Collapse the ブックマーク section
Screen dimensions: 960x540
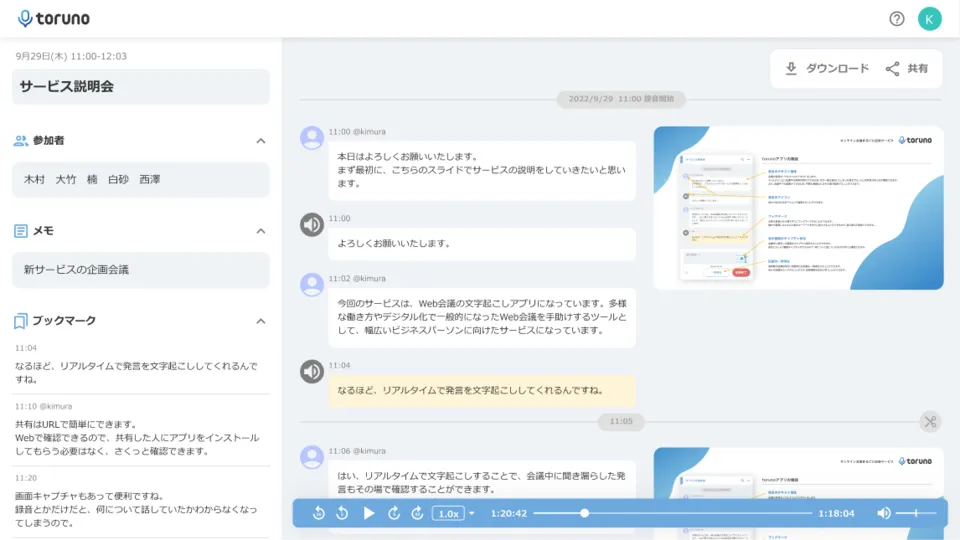[x=261, y=321]
